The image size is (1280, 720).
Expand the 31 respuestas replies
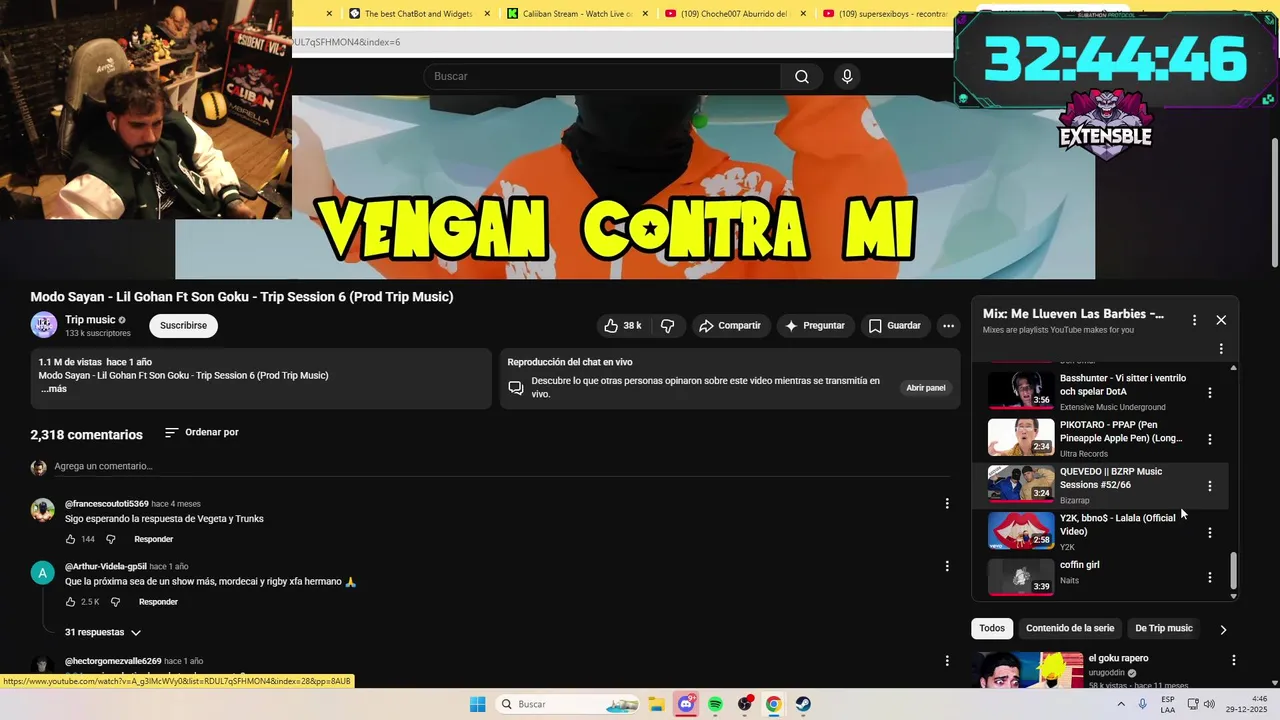point(103,633)
